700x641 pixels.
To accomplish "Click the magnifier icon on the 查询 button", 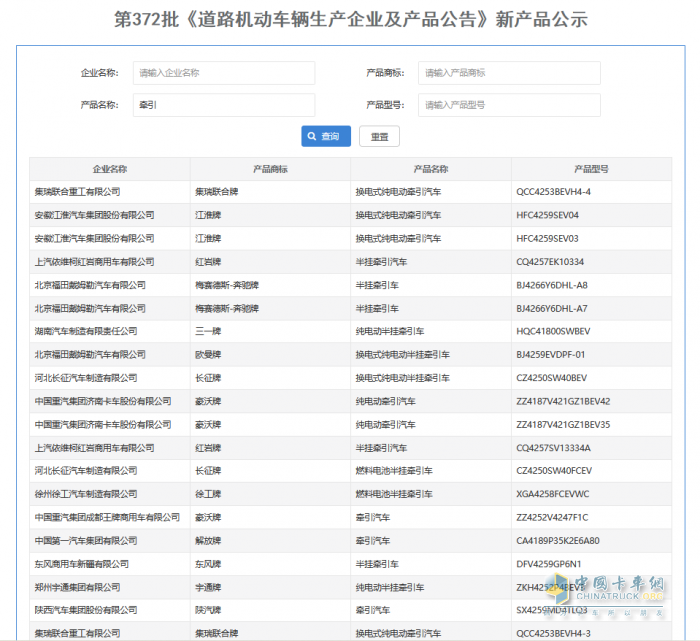I will (311, 137).
